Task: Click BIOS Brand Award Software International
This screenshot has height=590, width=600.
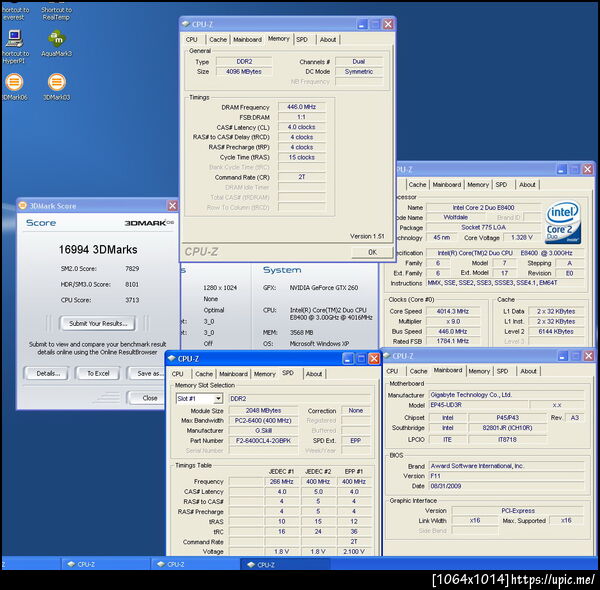Action: 507,466
